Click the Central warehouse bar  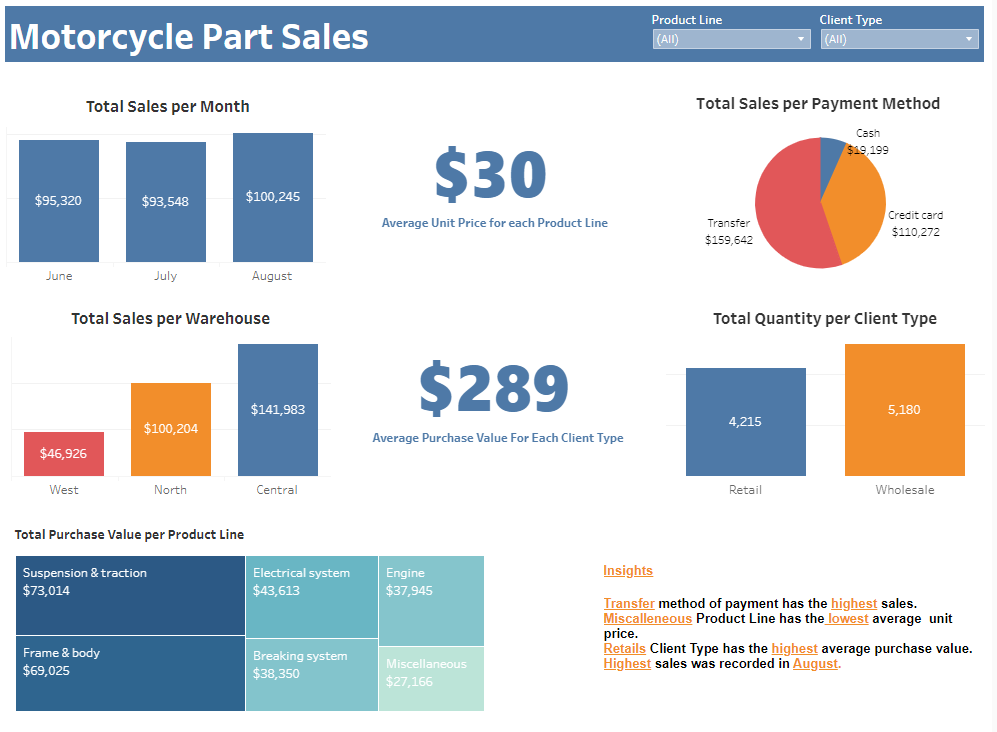click(277, 409)
